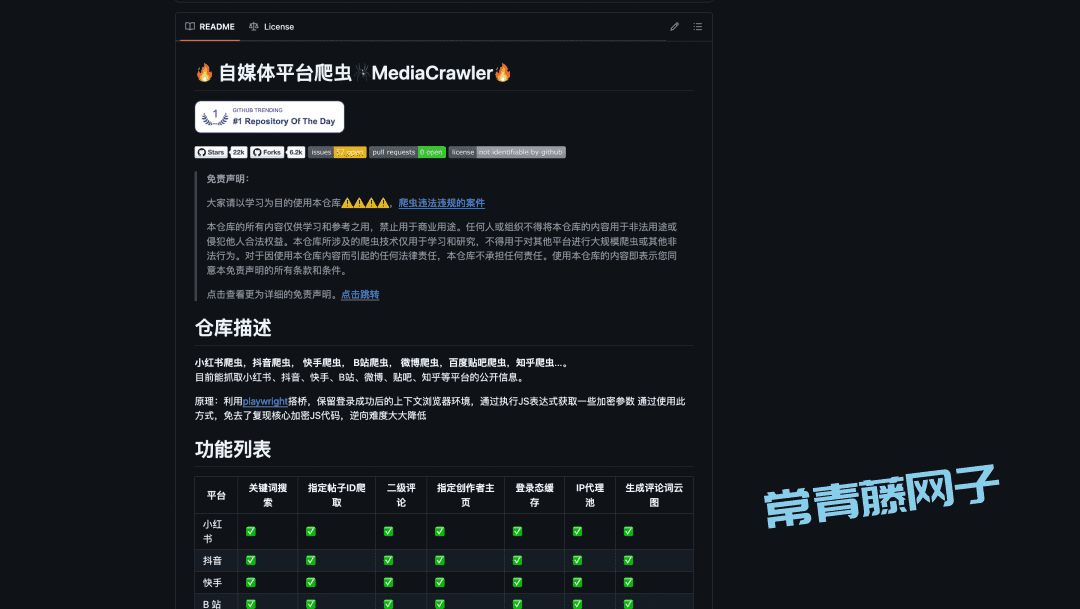Click the book icon beside README
This screenshot has height=609, width=1080.
[x=188, y=27]
